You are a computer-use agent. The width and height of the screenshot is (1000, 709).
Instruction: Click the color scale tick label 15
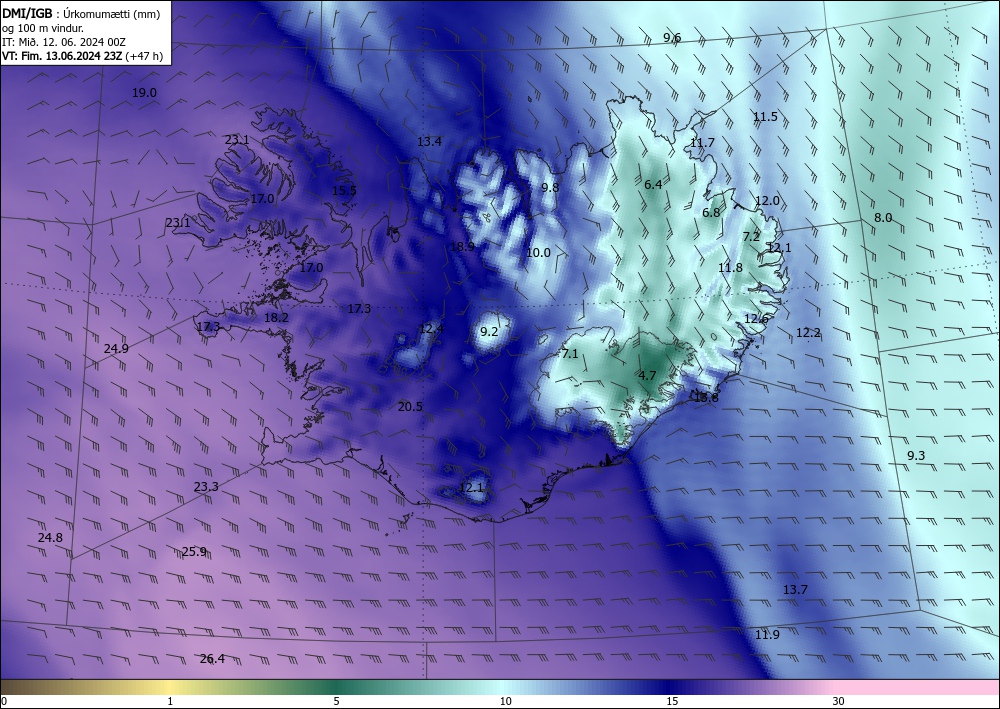[x=672, y=702]
